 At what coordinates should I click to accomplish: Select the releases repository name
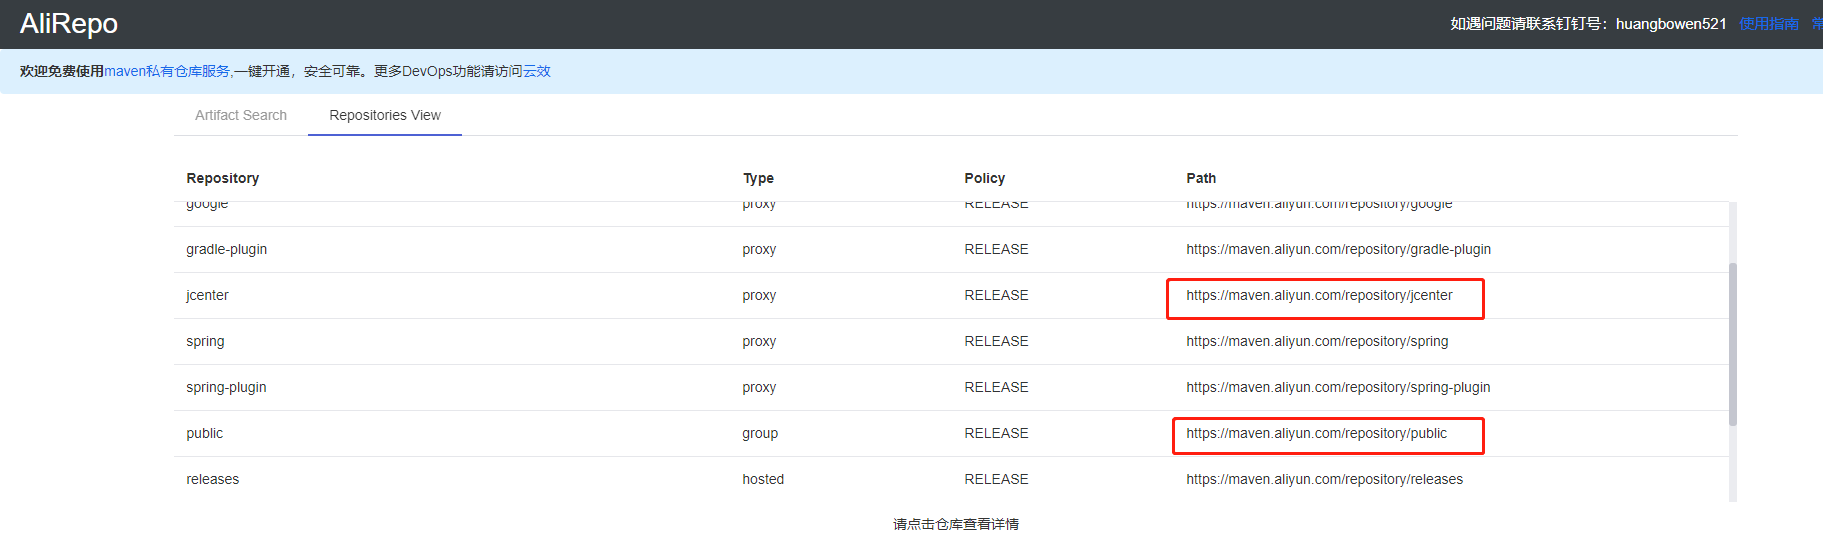(x=213, y=479)
